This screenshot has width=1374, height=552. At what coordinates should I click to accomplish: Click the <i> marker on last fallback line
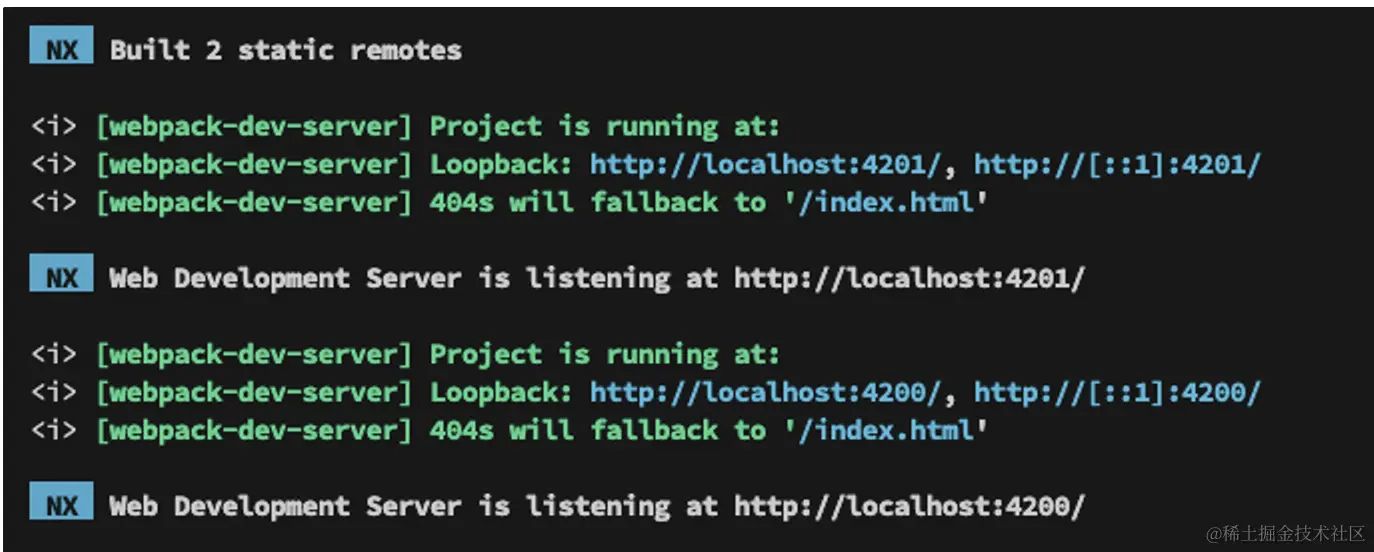[x=55, y=430]
